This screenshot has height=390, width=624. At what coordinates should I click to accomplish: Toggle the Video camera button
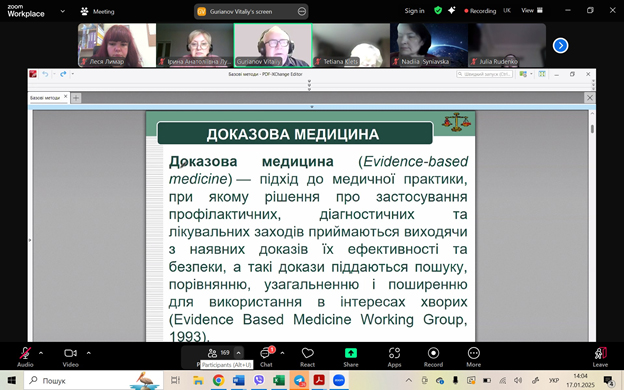click(x=70, y=356)
